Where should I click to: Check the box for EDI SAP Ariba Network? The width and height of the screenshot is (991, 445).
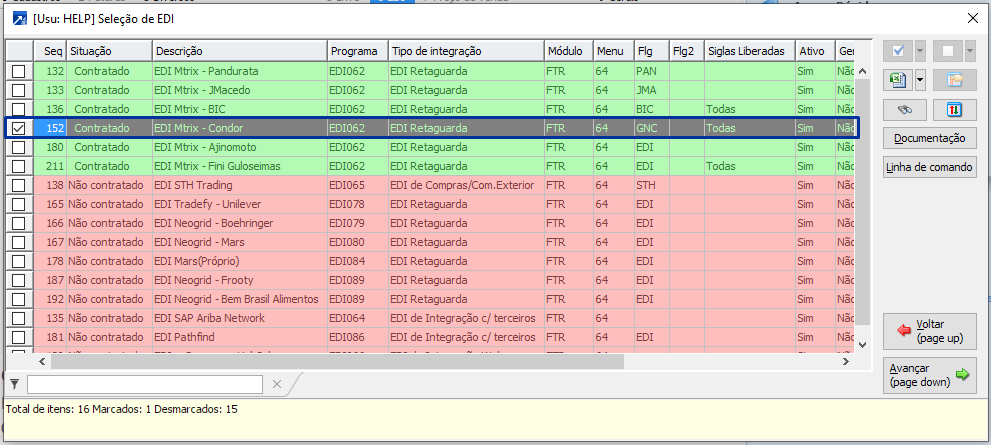click(x=19, y=318)
